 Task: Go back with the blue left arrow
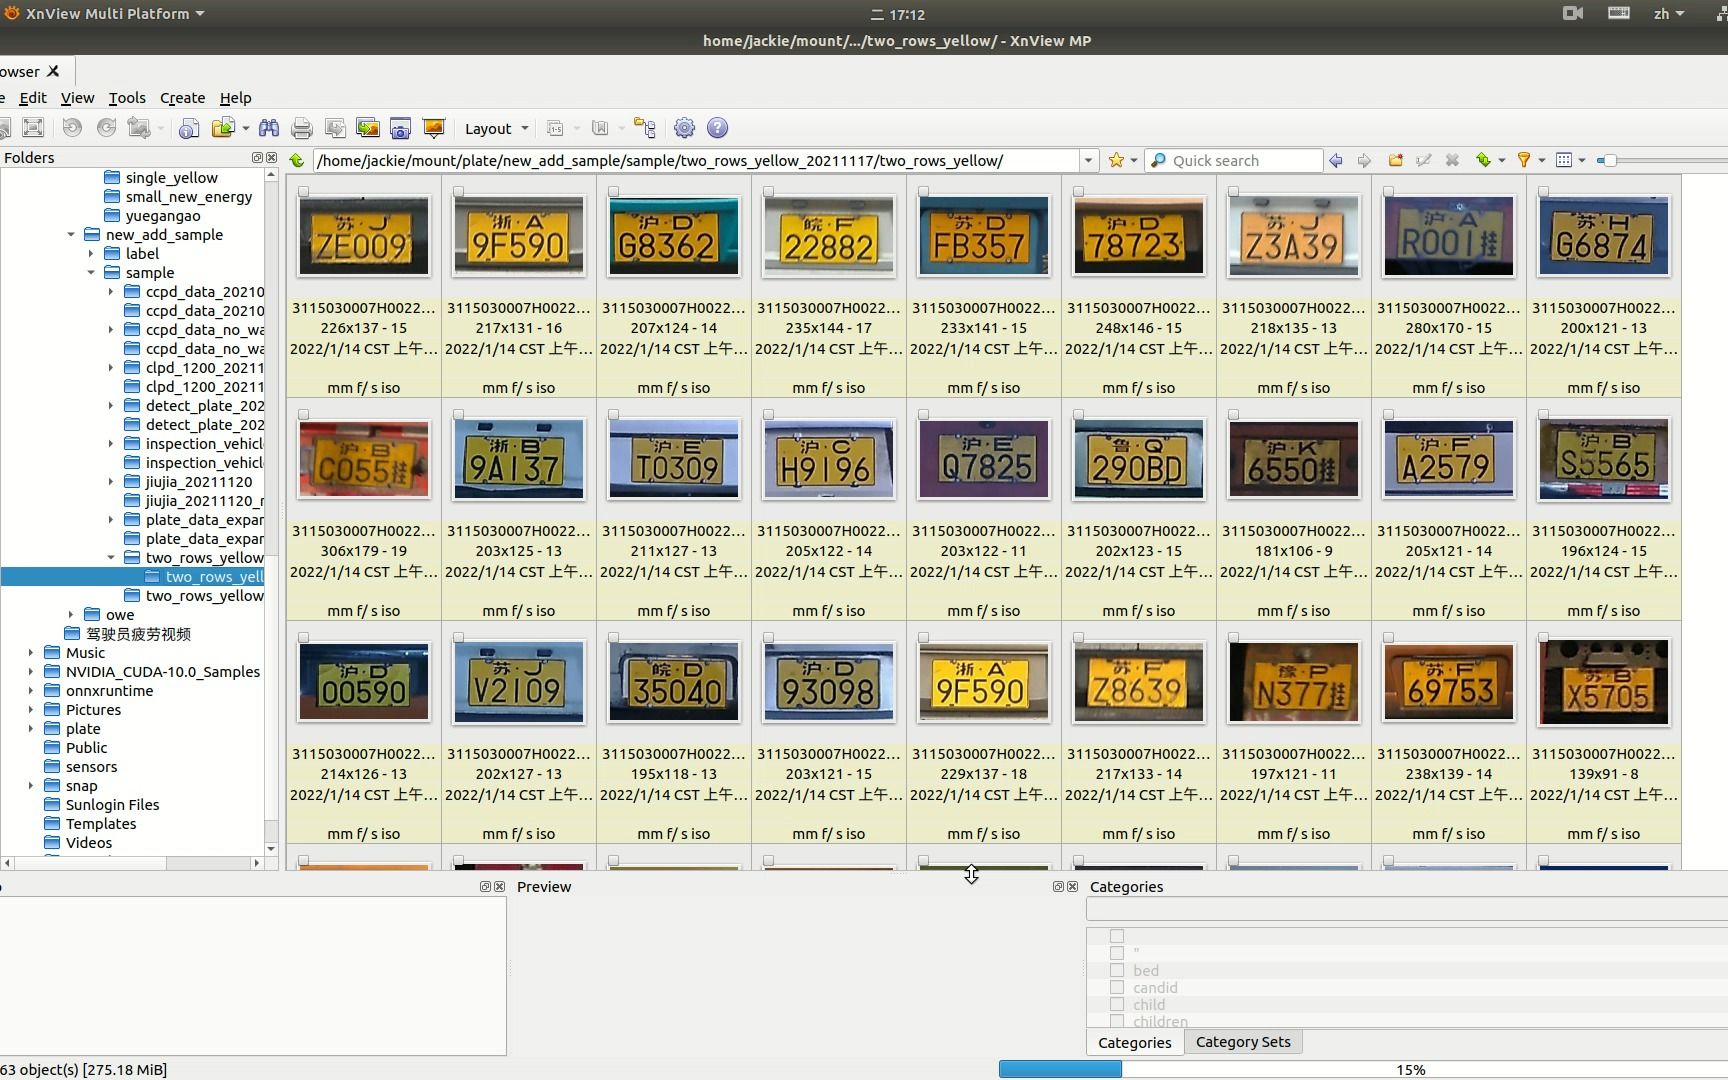pos(1336,160)
